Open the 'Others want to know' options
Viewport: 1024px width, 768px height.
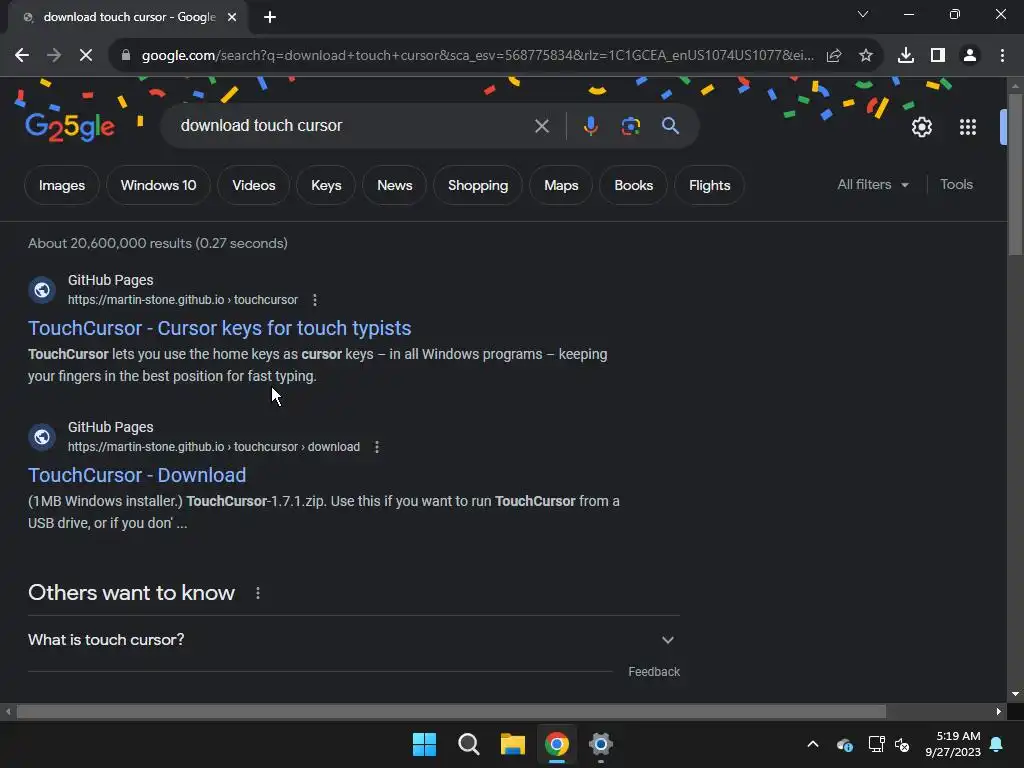tap(258, 593)
